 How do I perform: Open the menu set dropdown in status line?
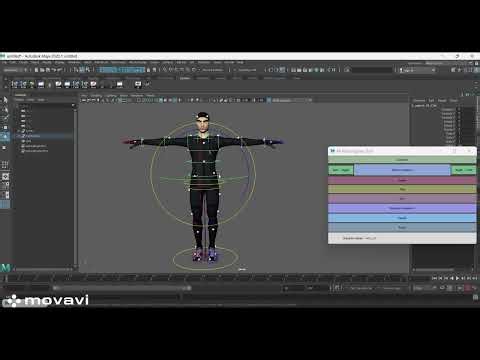15,70
